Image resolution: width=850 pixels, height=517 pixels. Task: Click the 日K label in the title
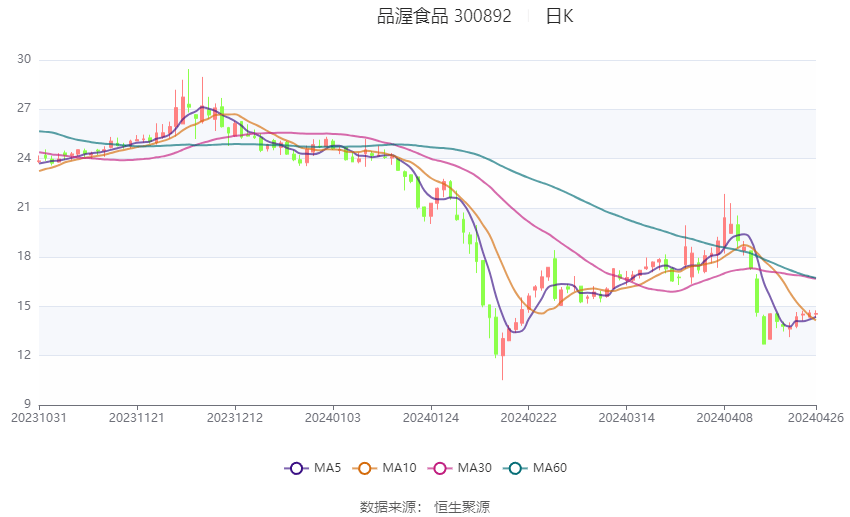tap(559, 16)
